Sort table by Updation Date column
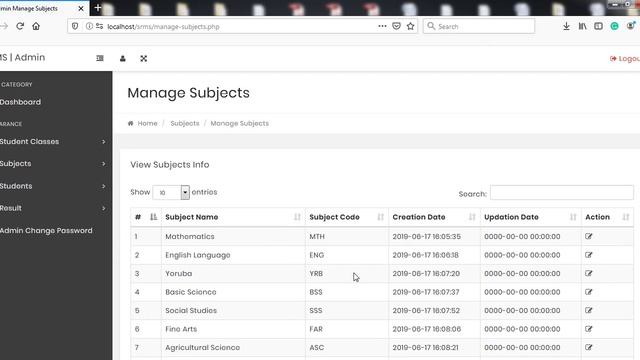Image resolution: width=640 pixels, height=360 pixels. [531, 217]
